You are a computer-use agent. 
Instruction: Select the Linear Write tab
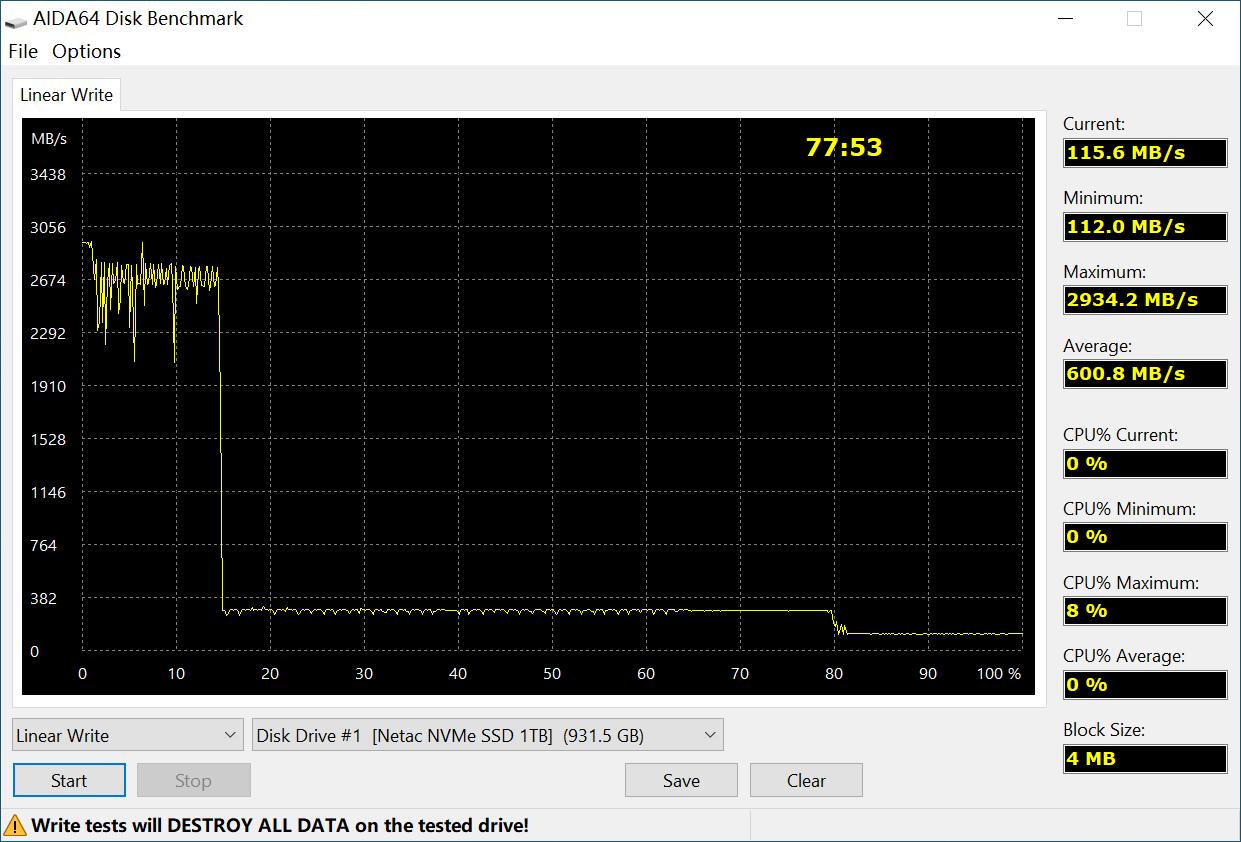click(67, 95)
